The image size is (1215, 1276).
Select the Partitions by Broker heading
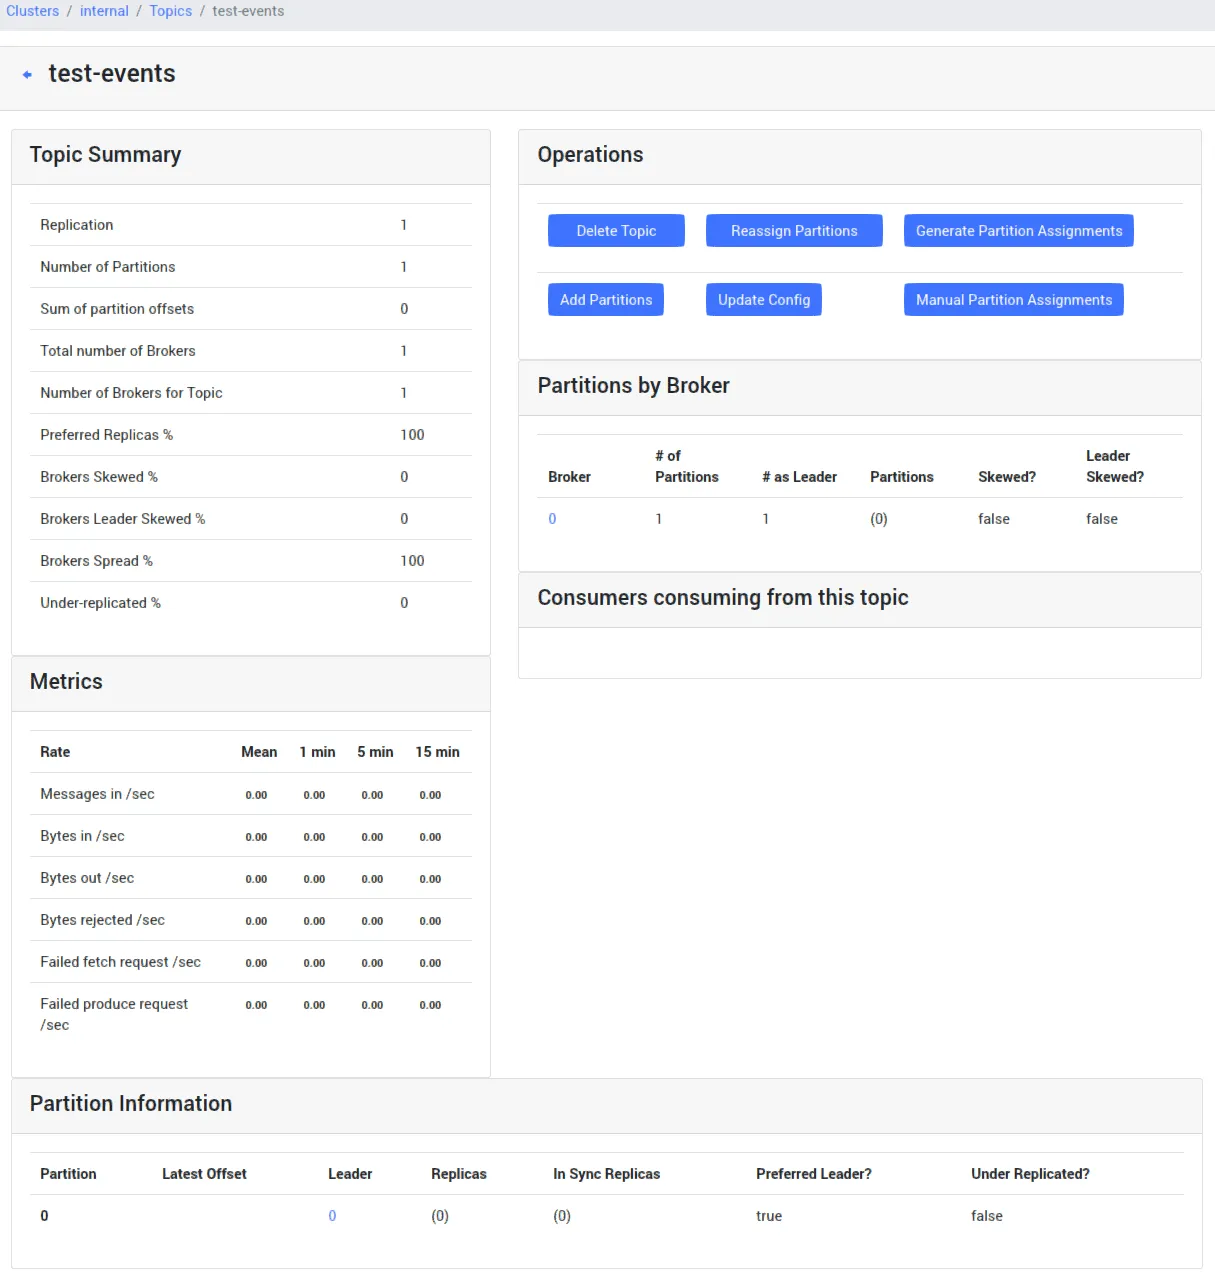point(633,386)
